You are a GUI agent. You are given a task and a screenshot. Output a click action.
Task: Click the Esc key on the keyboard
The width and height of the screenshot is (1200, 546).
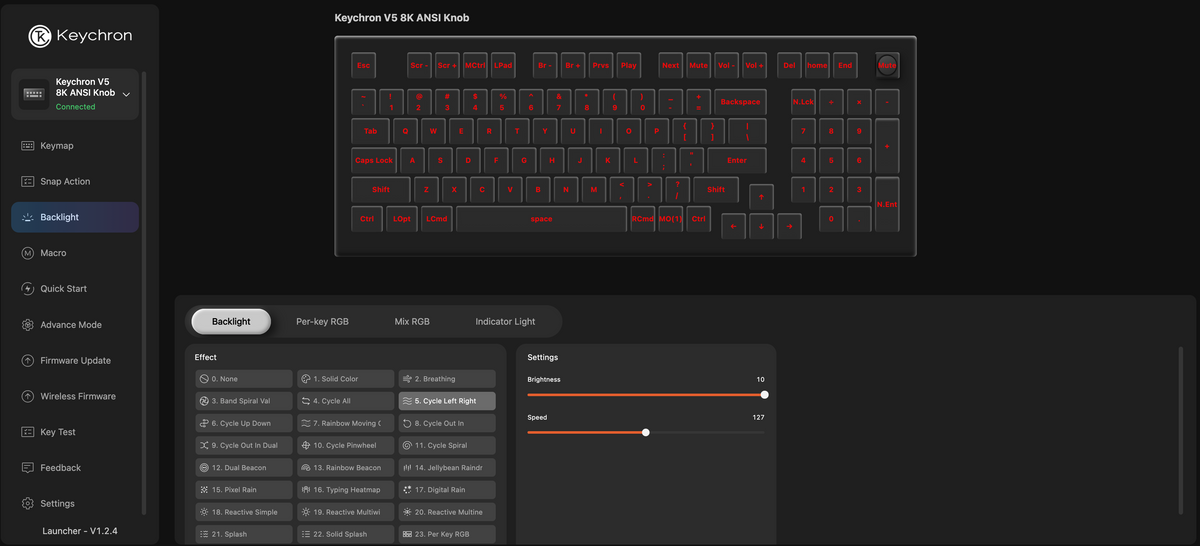[x=364, y=65]
